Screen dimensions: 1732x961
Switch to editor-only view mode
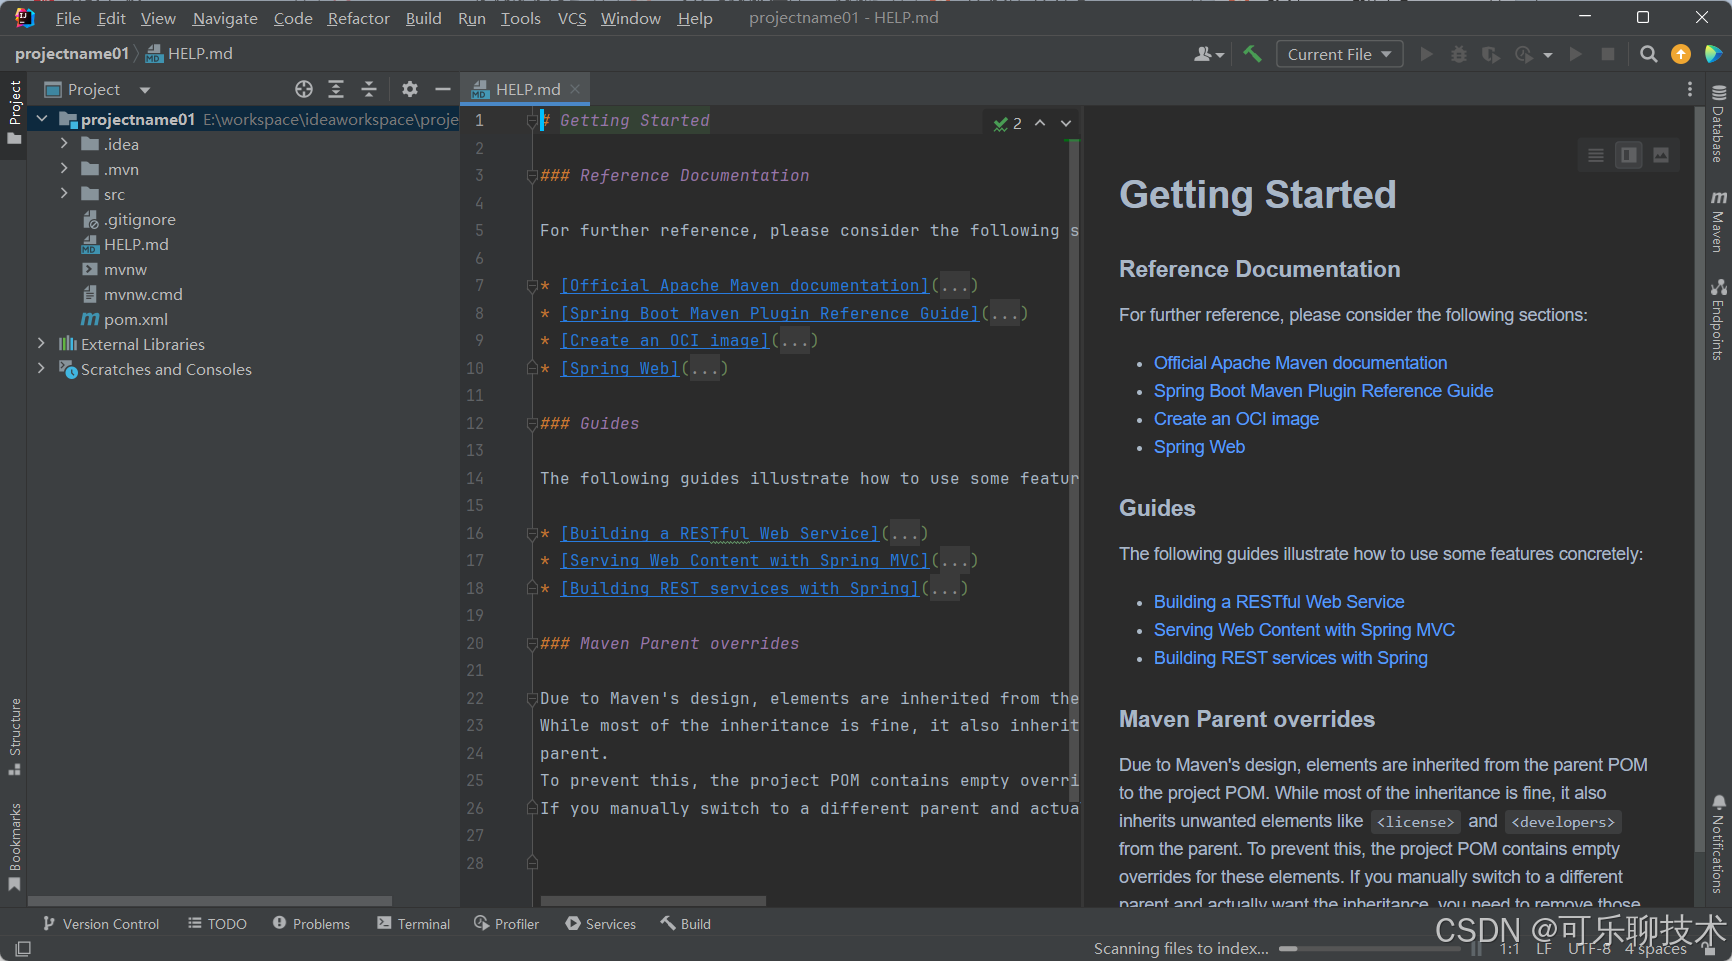[x=1596, y=155]
